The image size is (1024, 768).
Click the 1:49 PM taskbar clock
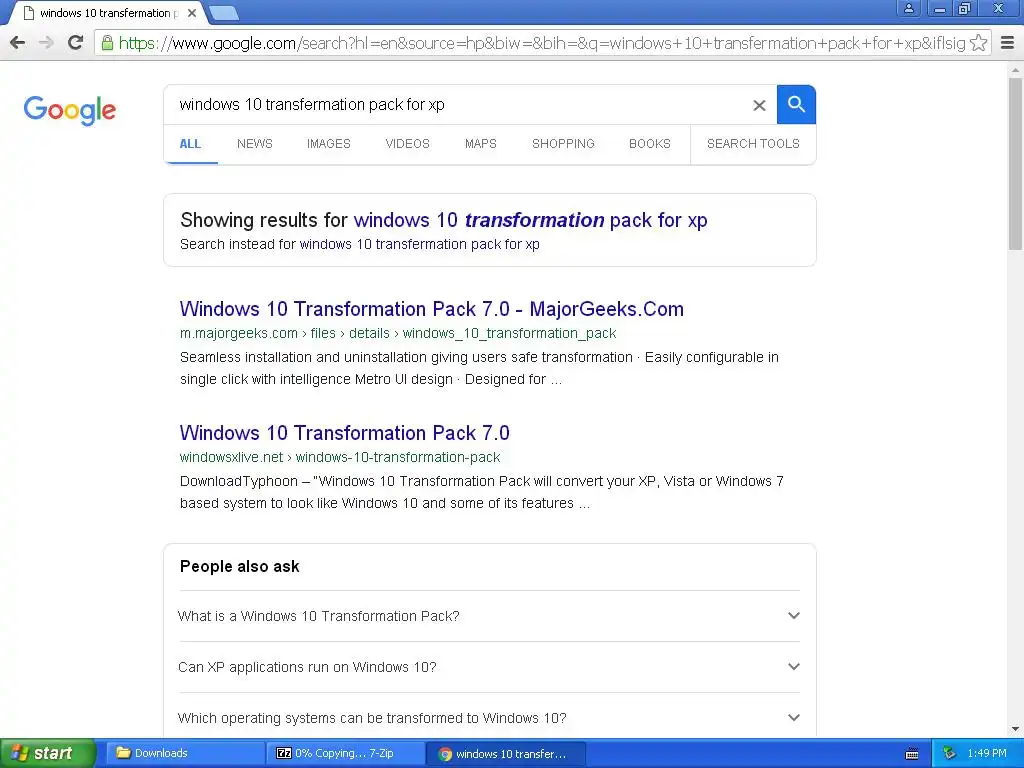(x=987, y=754)
